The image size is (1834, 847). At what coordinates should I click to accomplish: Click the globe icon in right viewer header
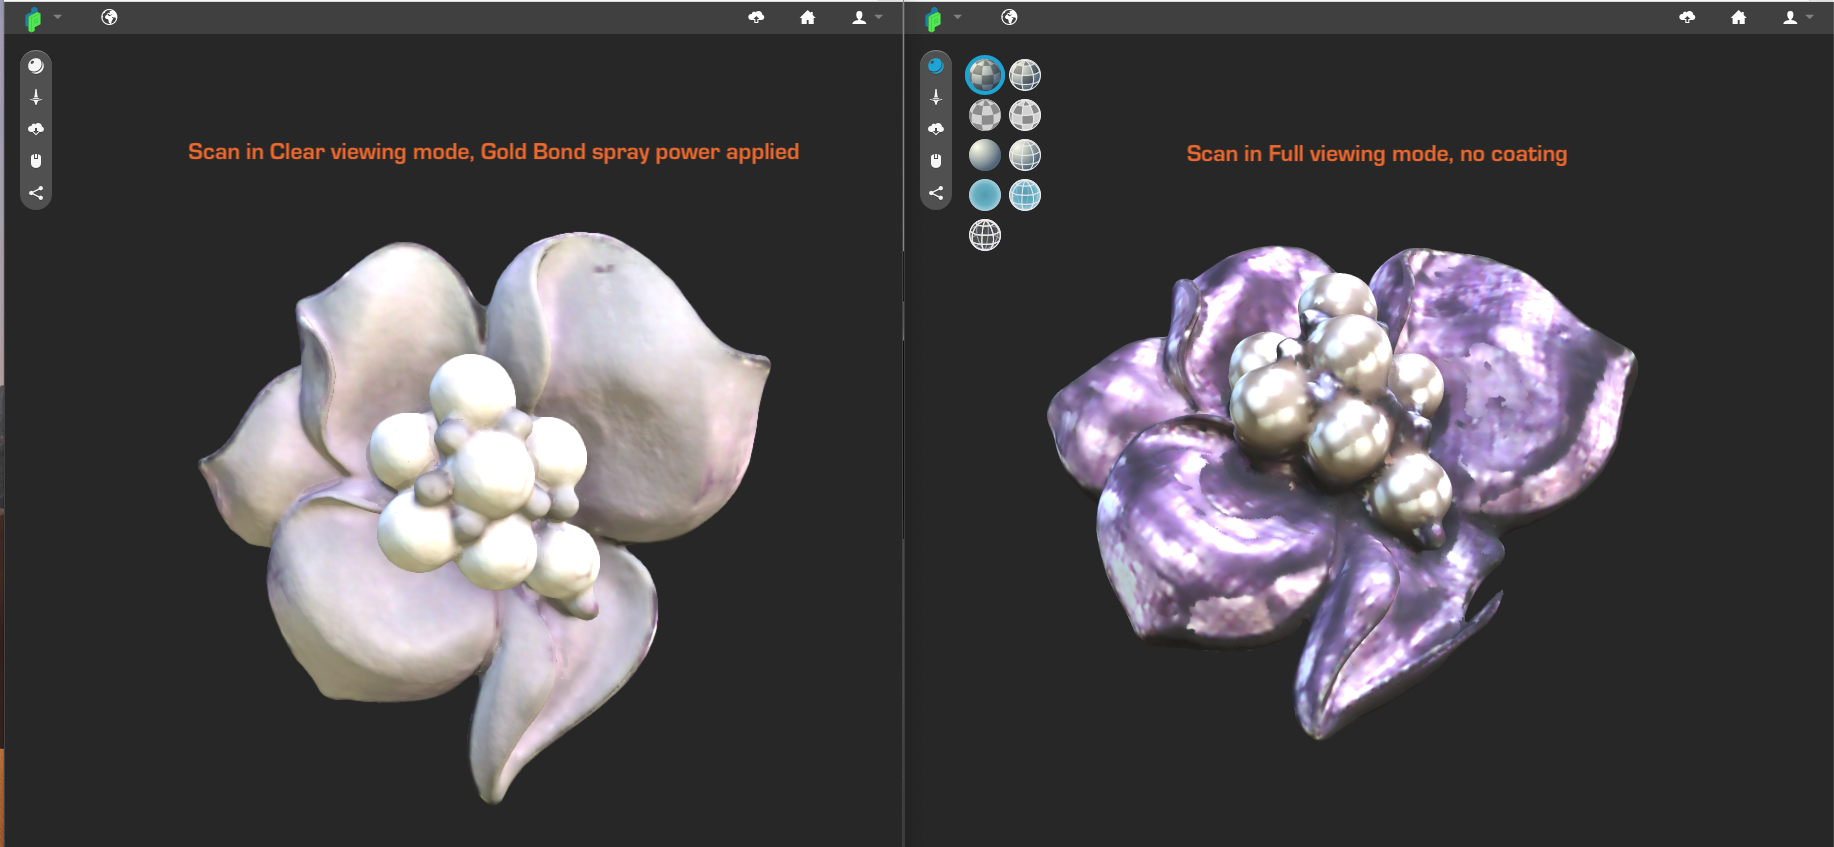point(1010,17)
